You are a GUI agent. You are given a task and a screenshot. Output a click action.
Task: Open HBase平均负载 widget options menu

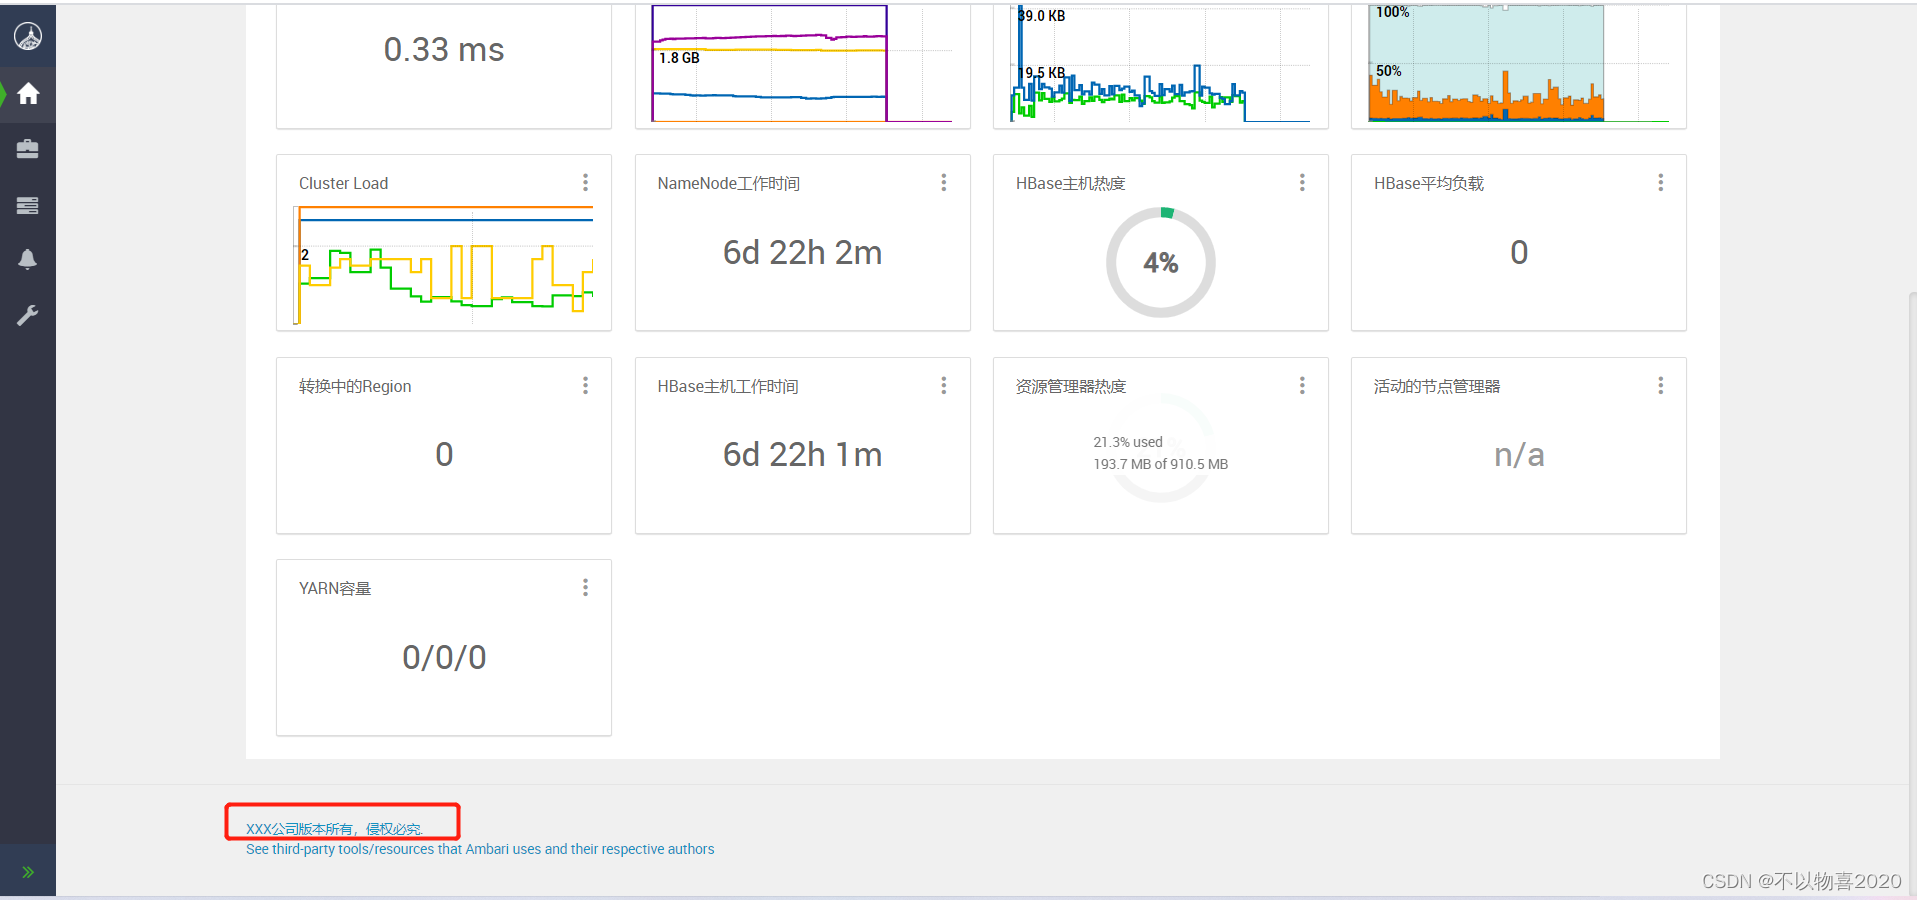coord(1660,183)
